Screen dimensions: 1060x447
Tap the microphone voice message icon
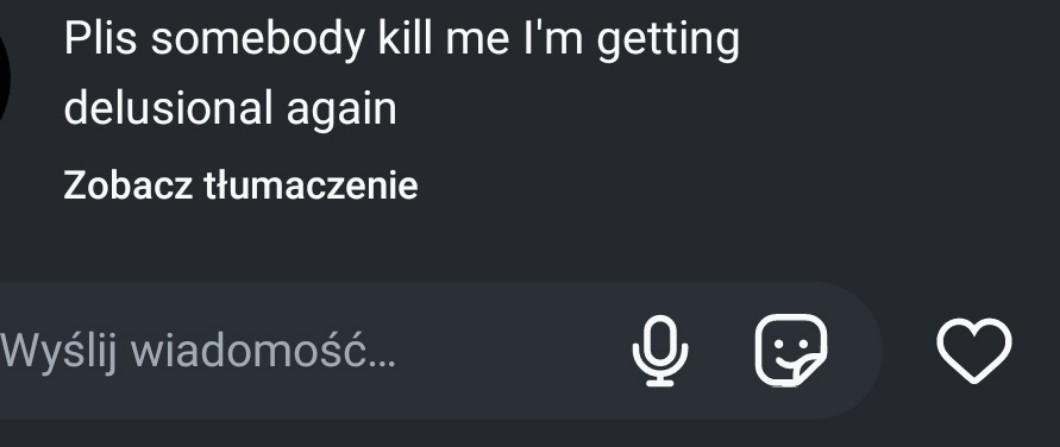(660, 351)
